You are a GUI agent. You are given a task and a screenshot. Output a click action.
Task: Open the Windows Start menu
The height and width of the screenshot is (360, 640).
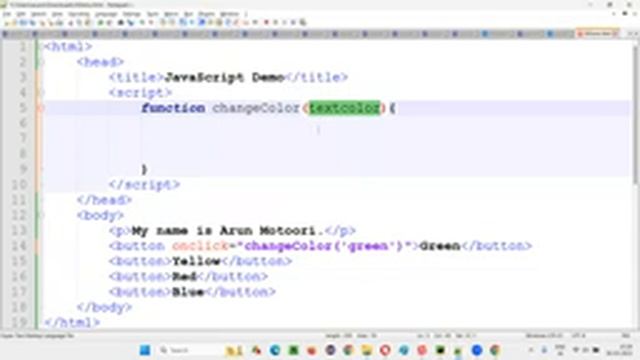pos(145,350)
